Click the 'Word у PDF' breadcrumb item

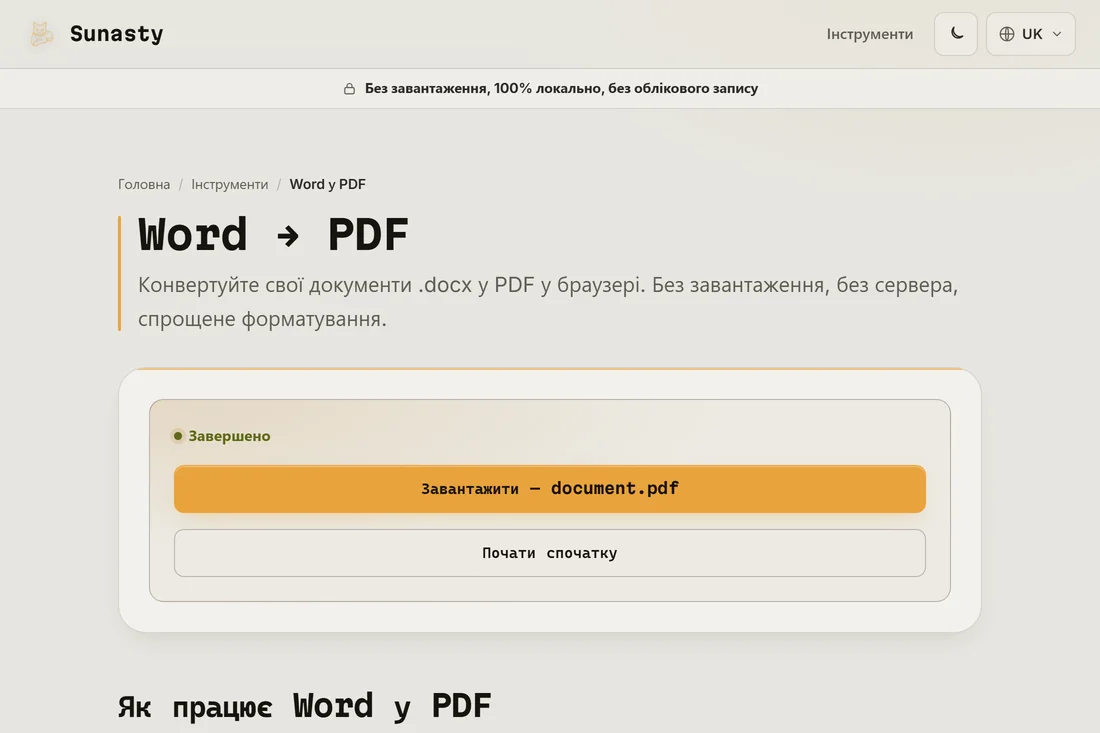328,184
